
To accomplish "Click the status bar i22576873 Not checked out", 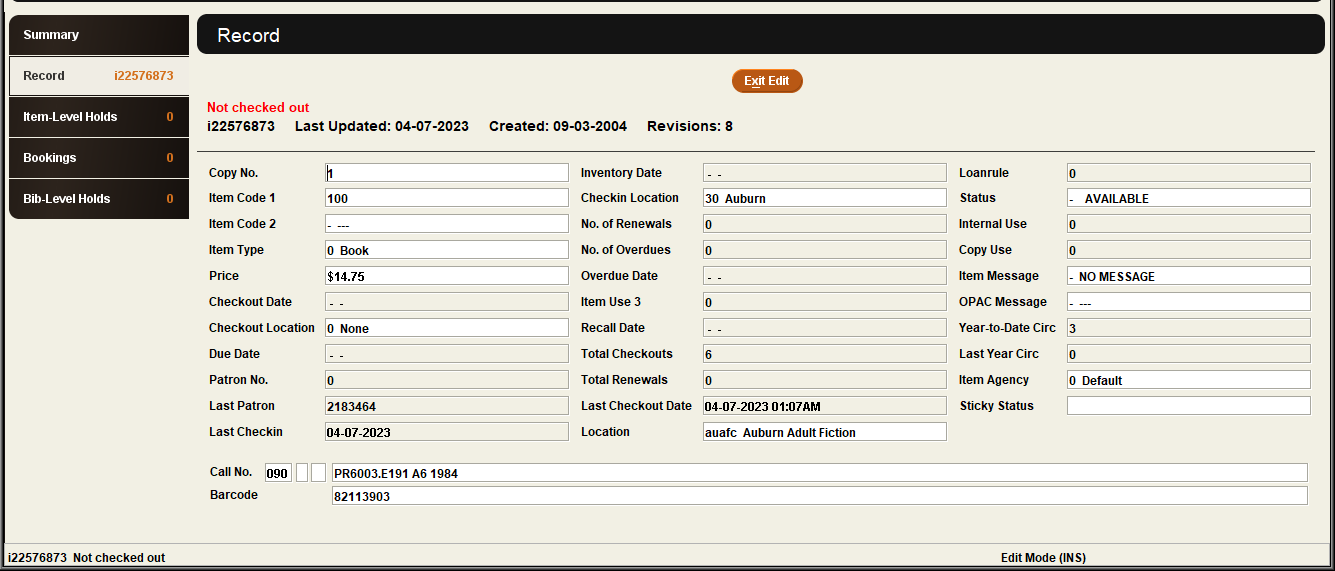I will pyautogui.click(x=87, y=558).
